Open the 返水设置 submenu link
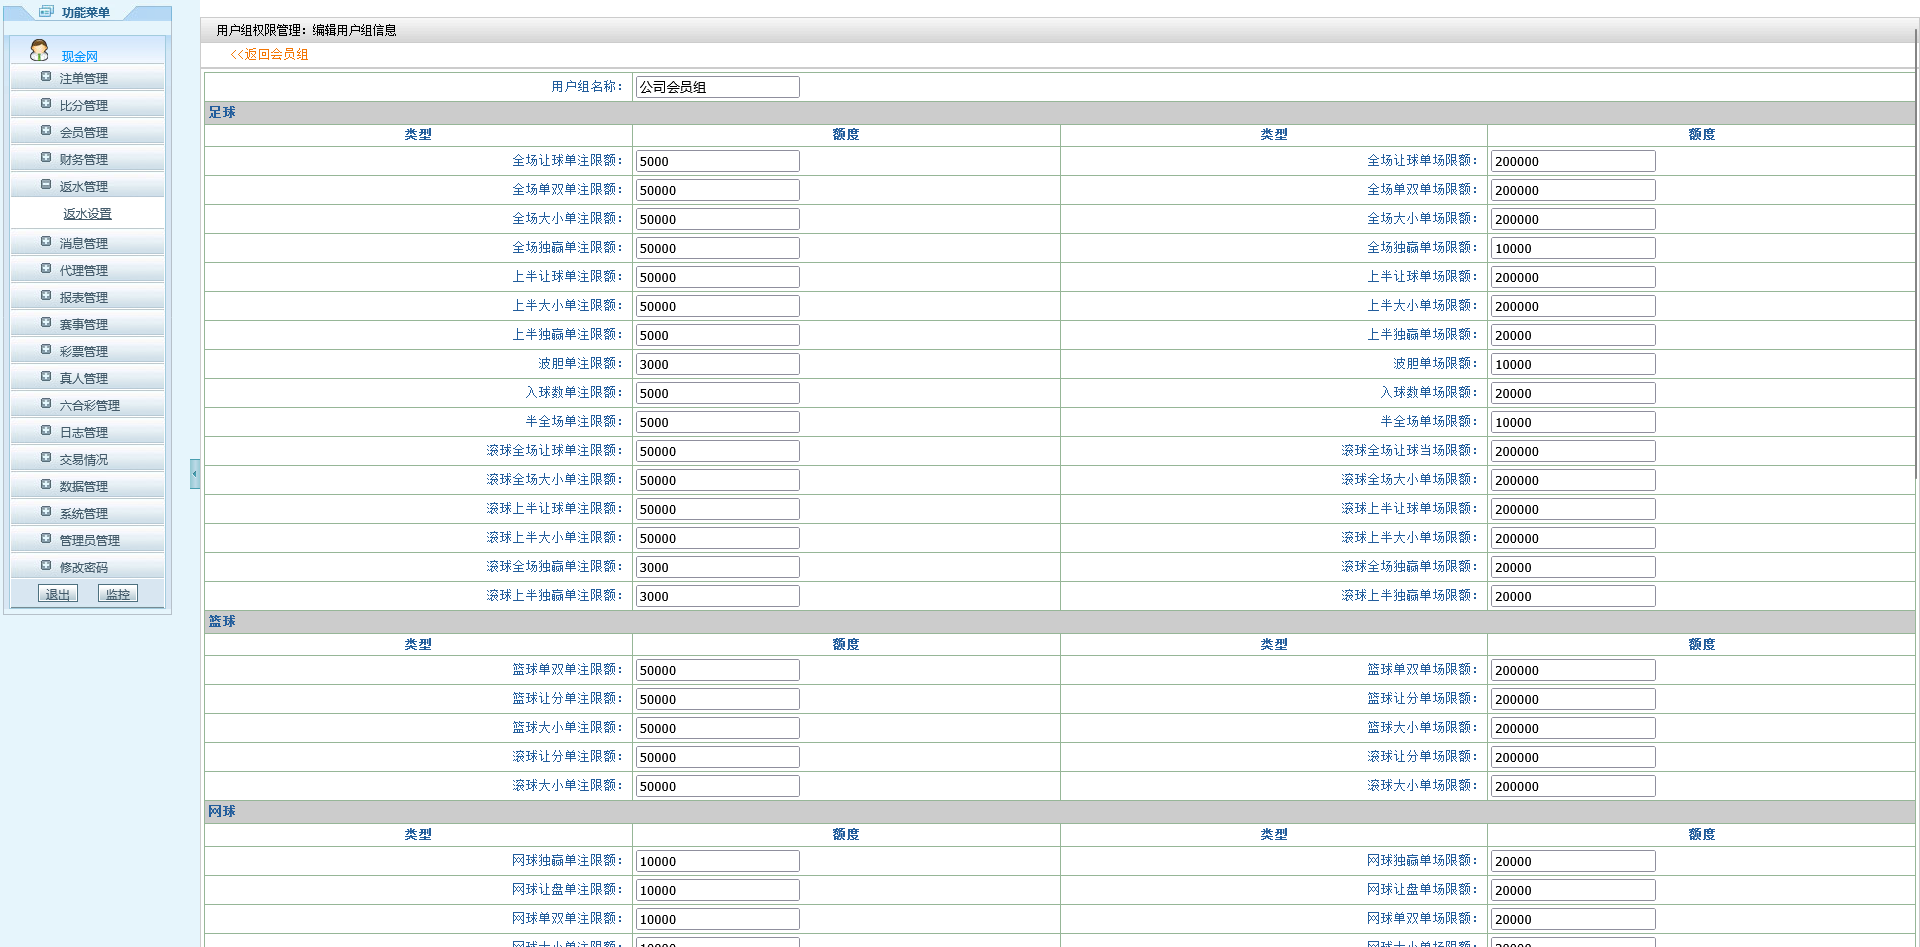 pyautogui.click(x=87, y=214)
